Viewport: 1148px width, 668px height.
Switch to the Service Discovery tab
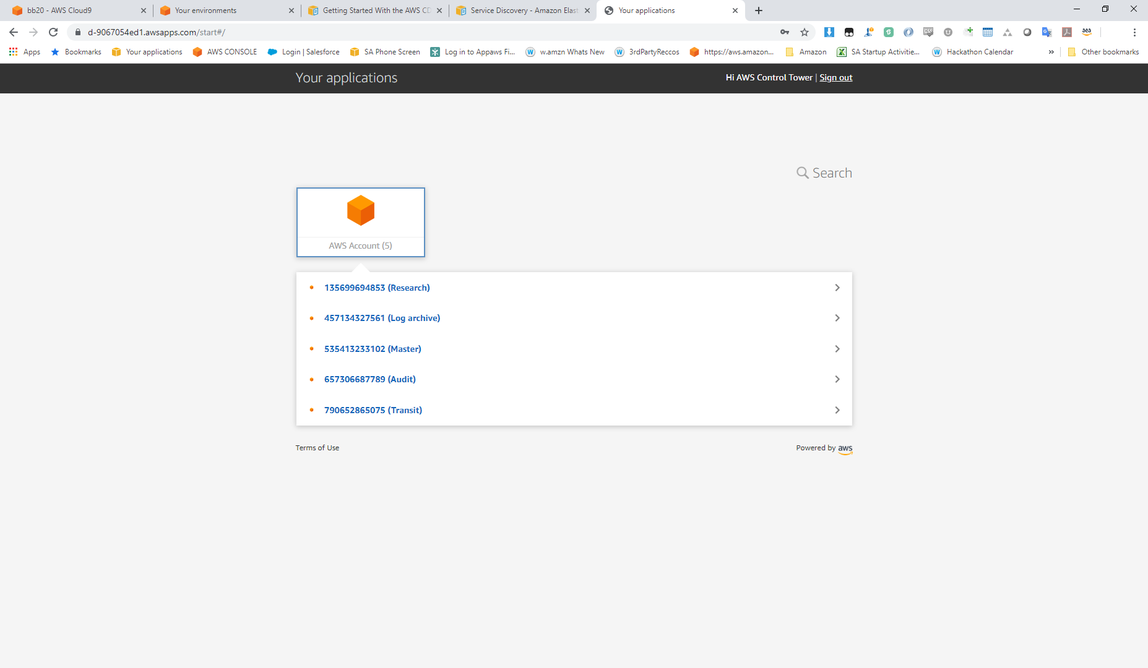coord(523,10)
